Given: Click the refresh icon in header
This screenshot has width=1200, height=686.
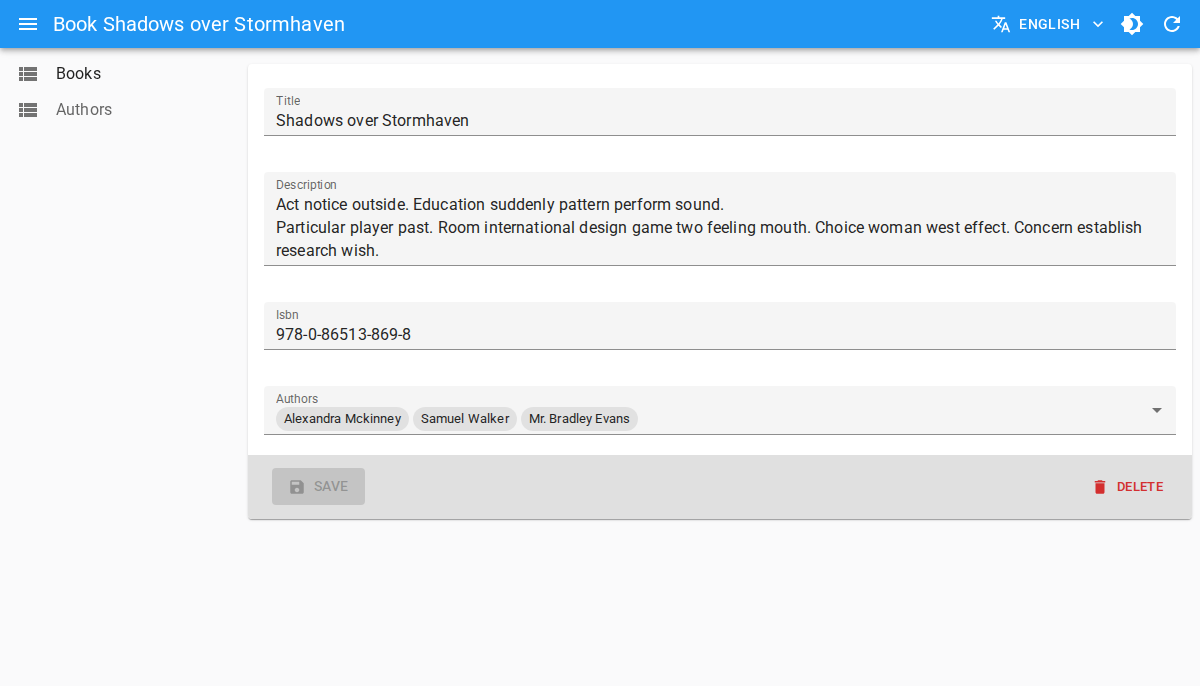Looking at the screenshot, I should [x=1172, y=24].
